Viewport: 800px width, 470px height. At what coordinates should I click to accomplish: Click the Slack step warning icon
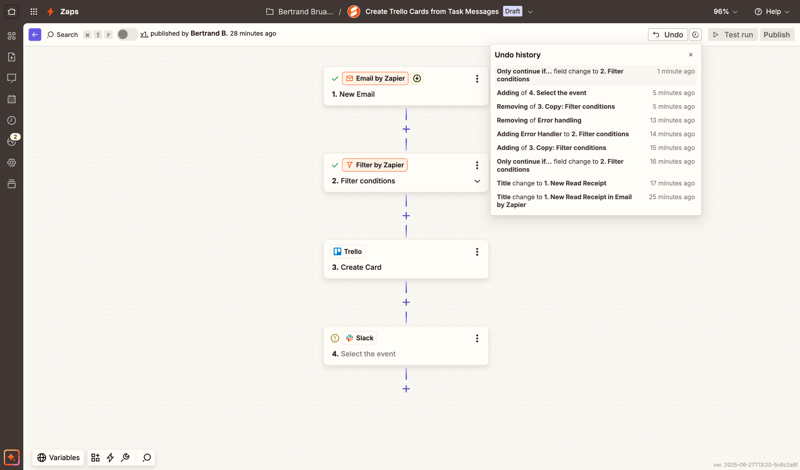[x=335, y=338]
